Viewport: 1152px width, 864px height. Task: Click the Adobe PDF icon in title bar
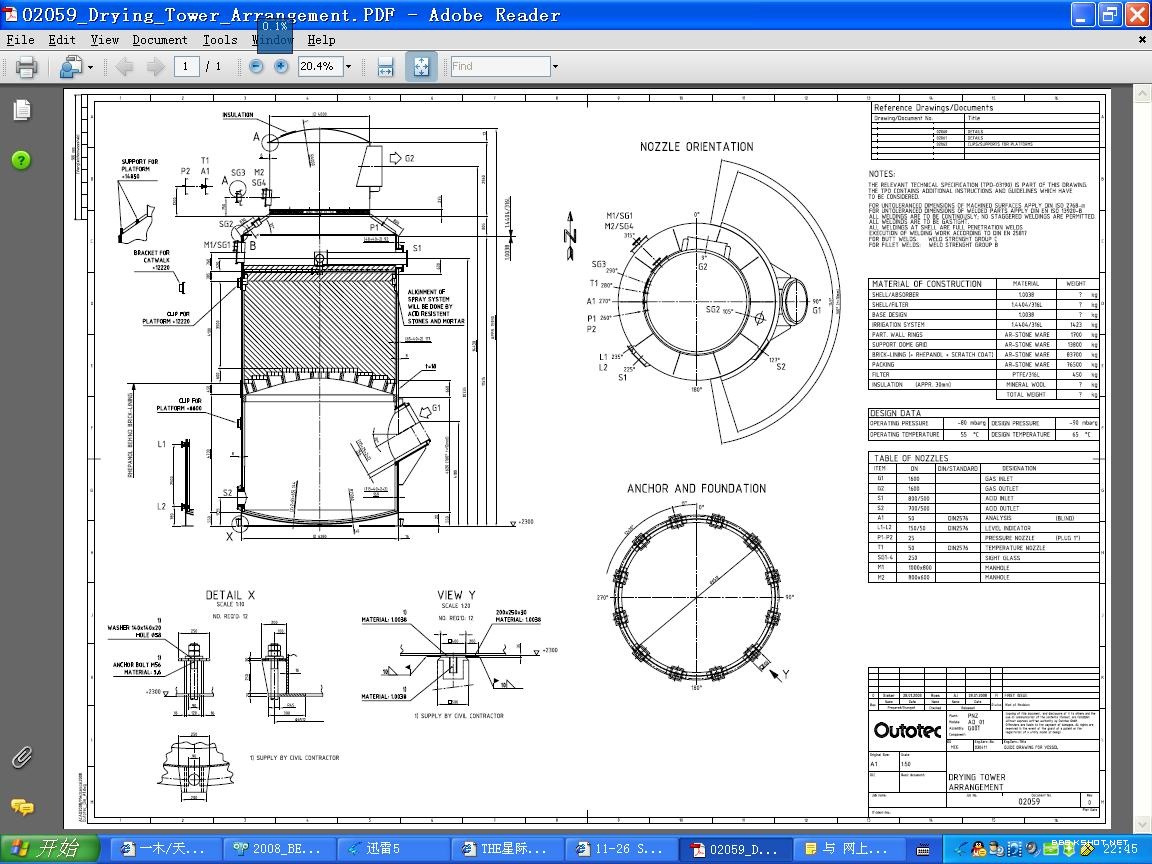point(10,14)
